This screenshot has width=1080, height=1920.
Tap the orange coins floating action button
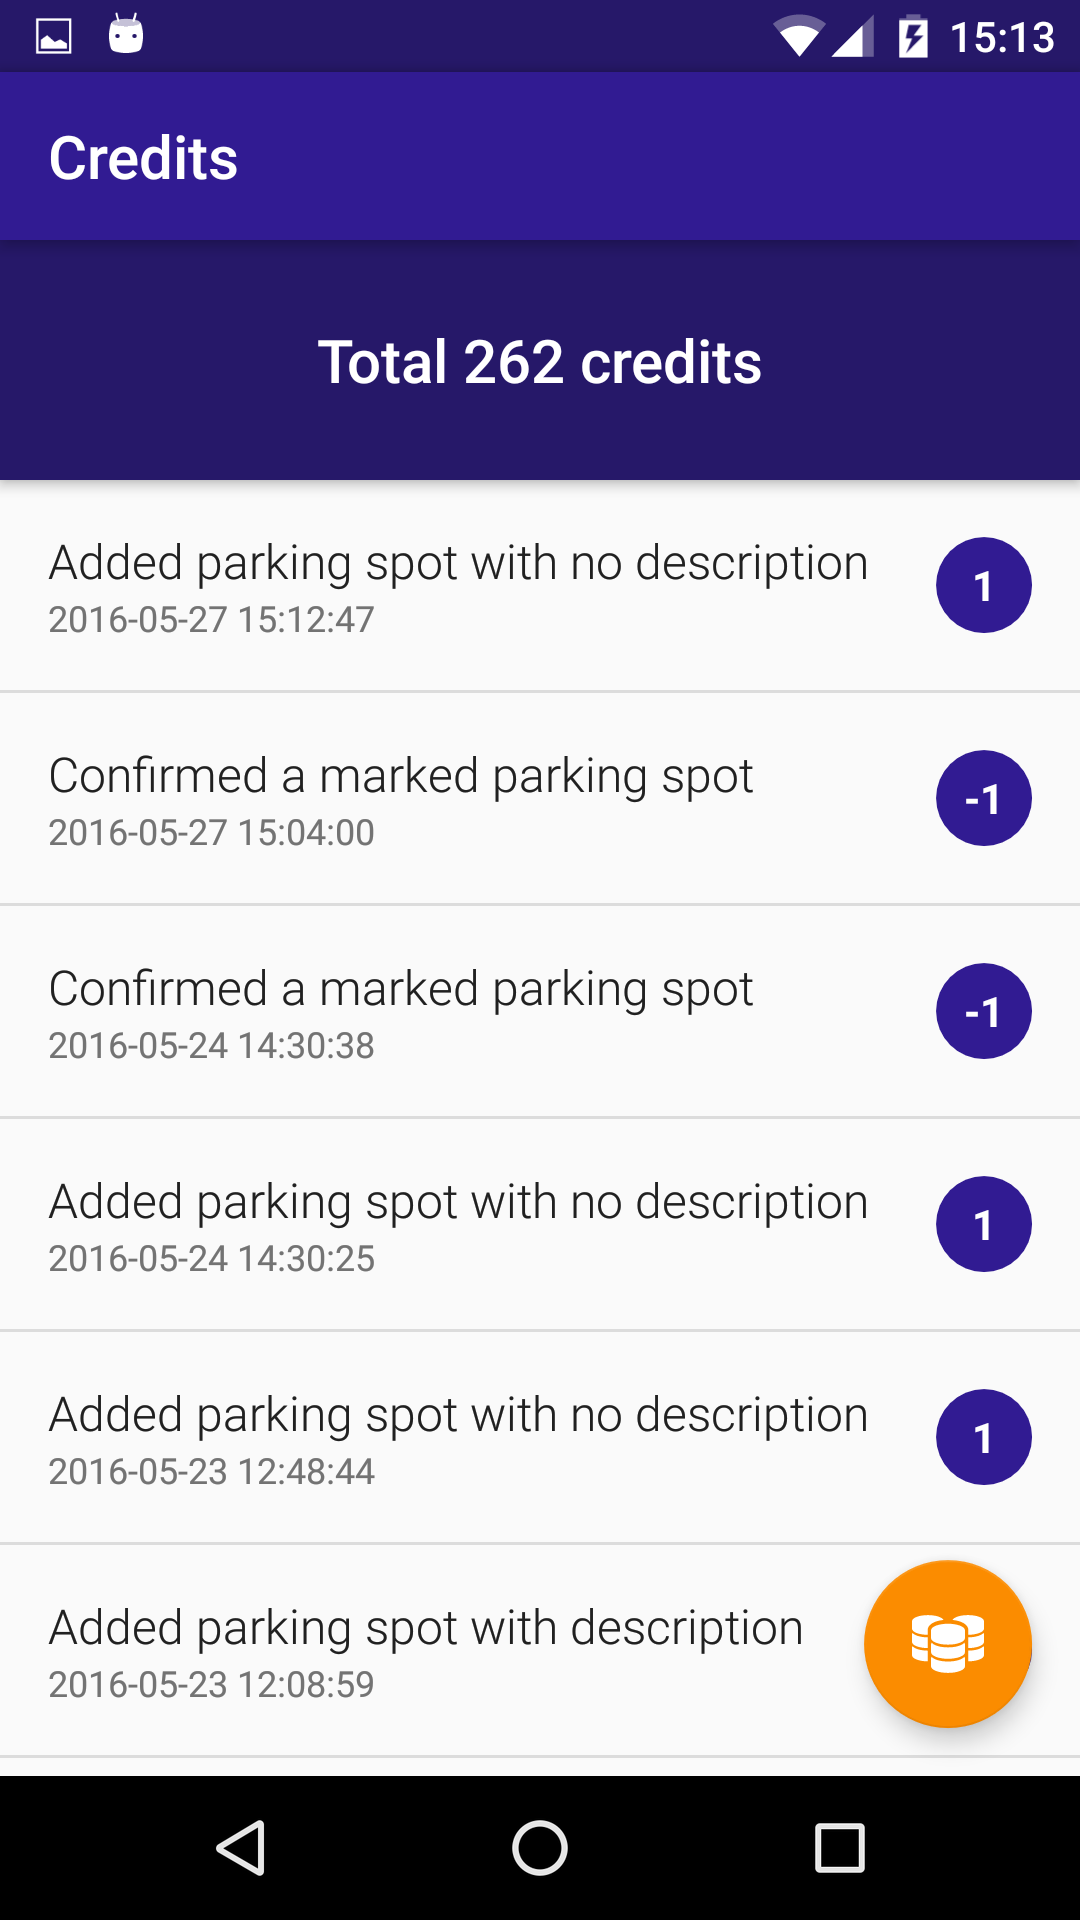click(x=947, y=1643)
